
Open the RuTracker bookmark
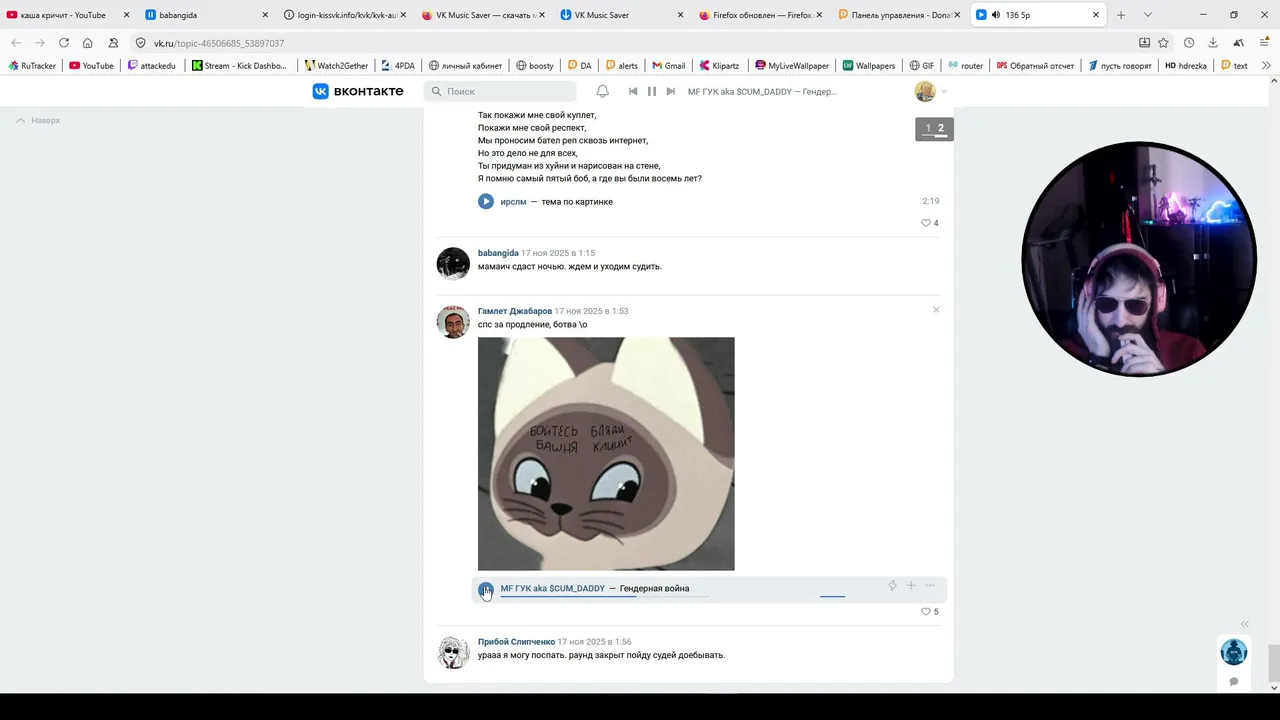point(32,66)
